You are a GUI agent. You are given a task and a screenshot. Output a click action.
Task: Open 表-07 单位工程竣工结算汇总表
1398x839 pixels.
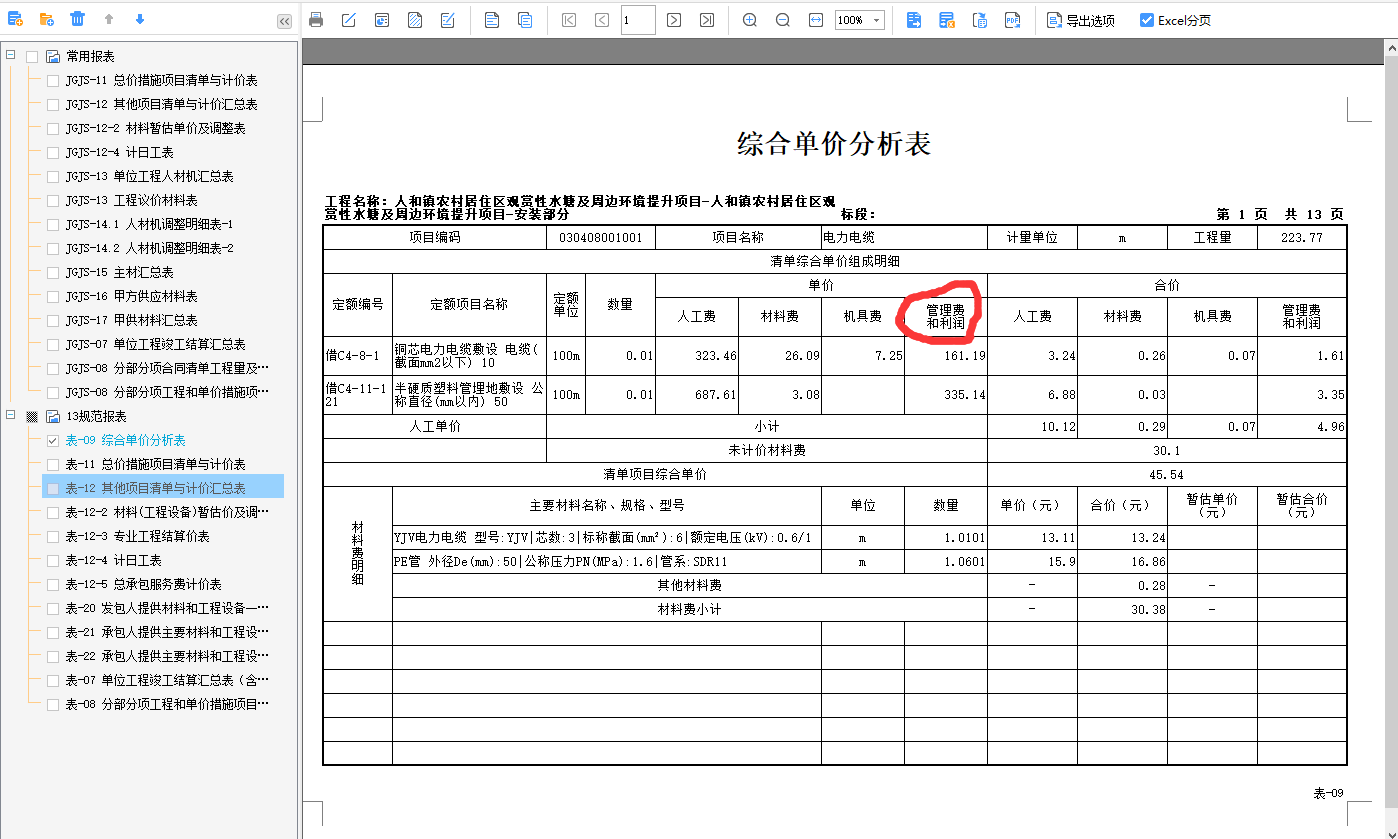click(x=167, y=680)
